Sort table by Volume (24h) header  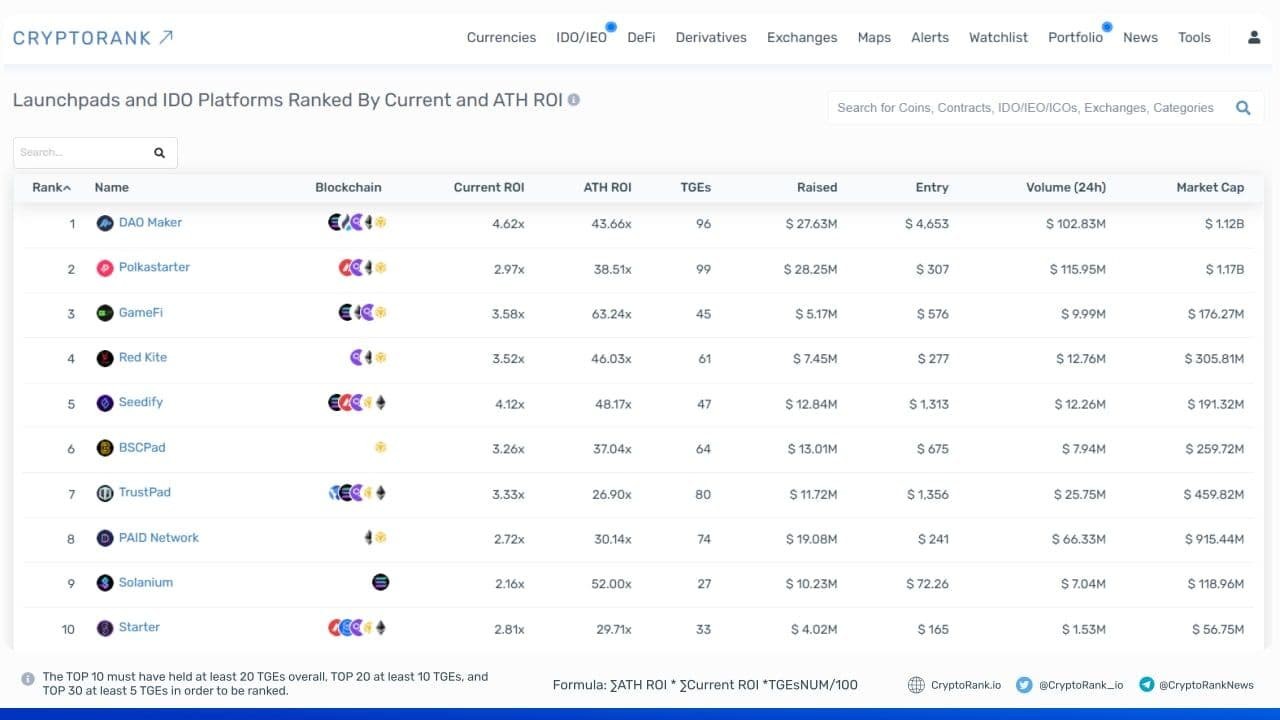pyautogui.click(x=1066, y=187)
